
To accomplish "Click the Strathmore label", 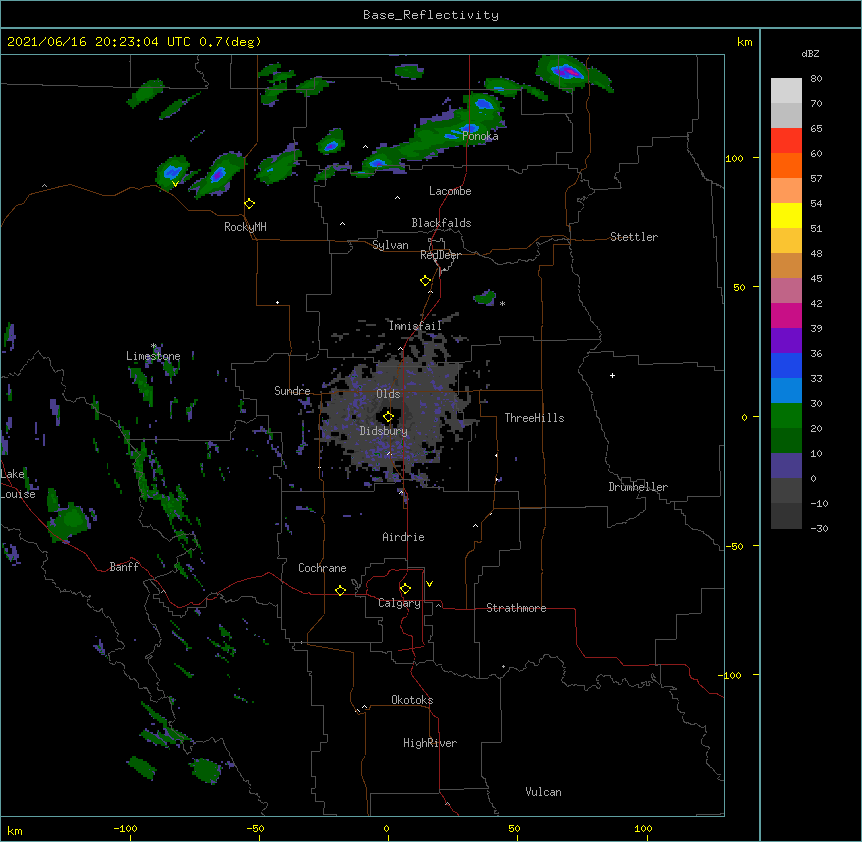I will pos(516,608).
